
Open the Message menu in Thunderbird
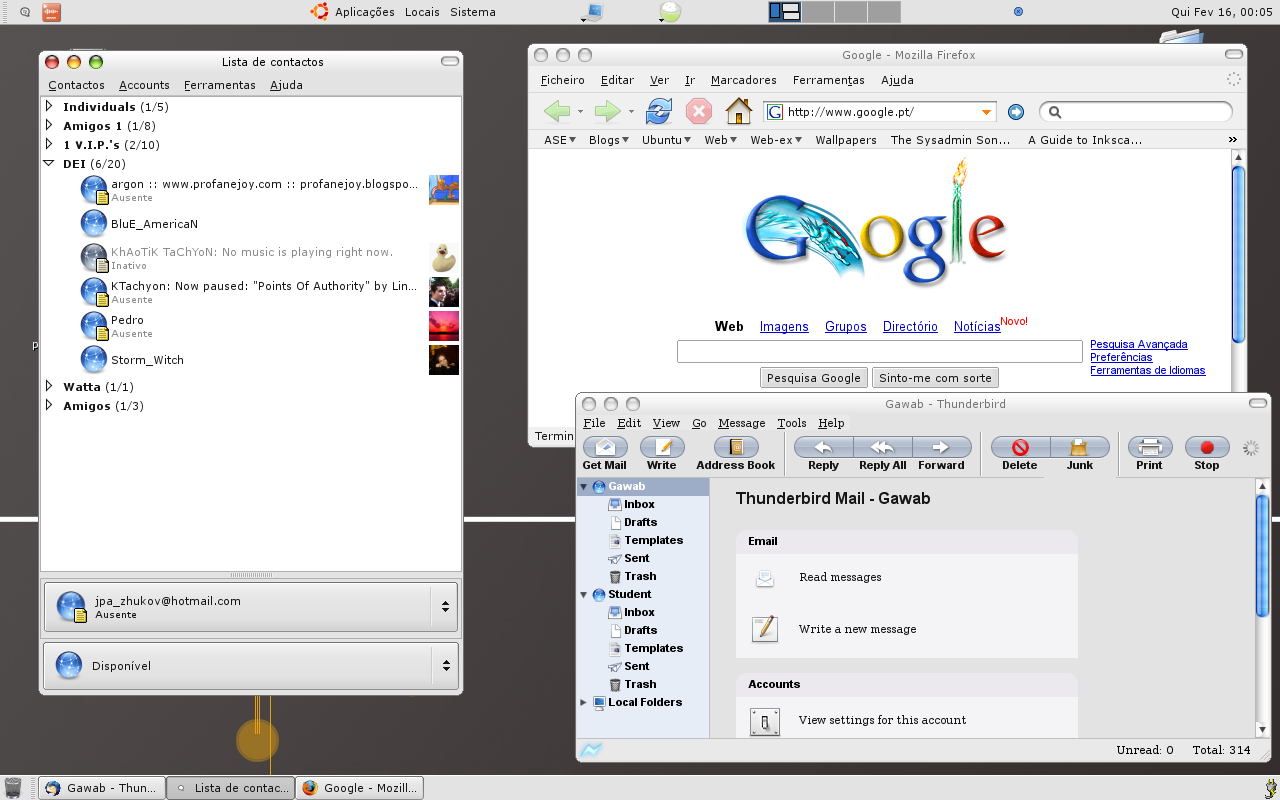tap(742, 423)
